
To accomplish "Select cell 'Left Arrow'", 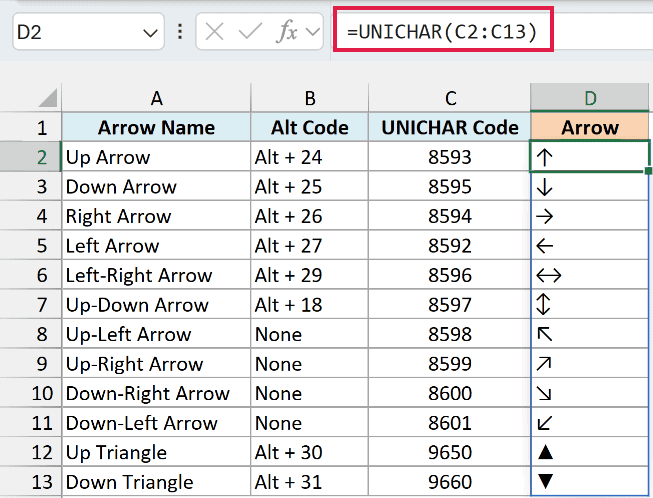I will click(x=156, y=245).
